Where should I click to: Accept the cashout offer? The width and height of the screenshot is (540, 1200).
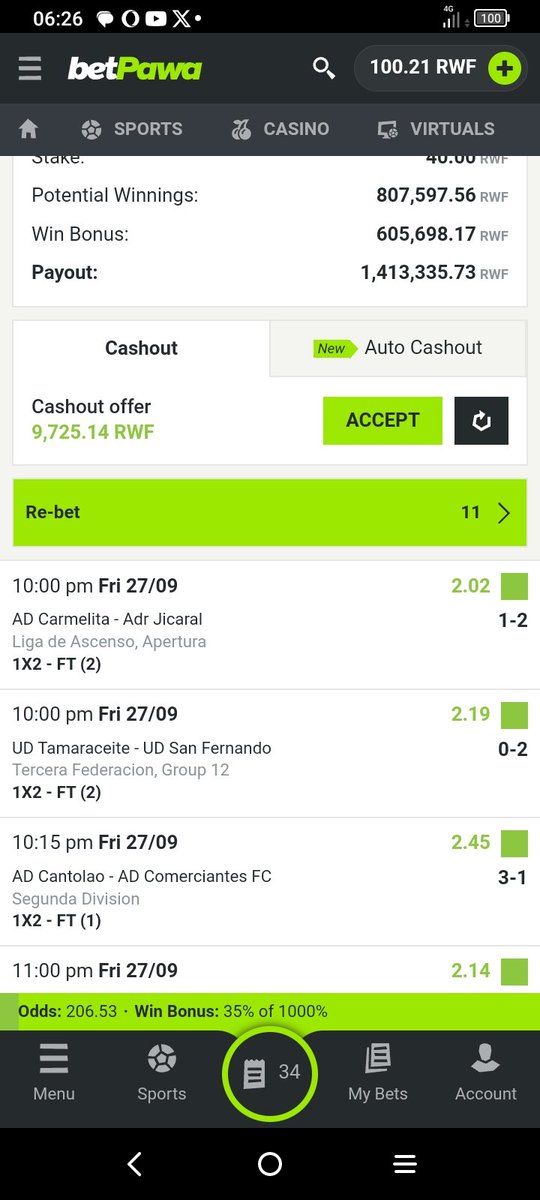click(382, 420)
